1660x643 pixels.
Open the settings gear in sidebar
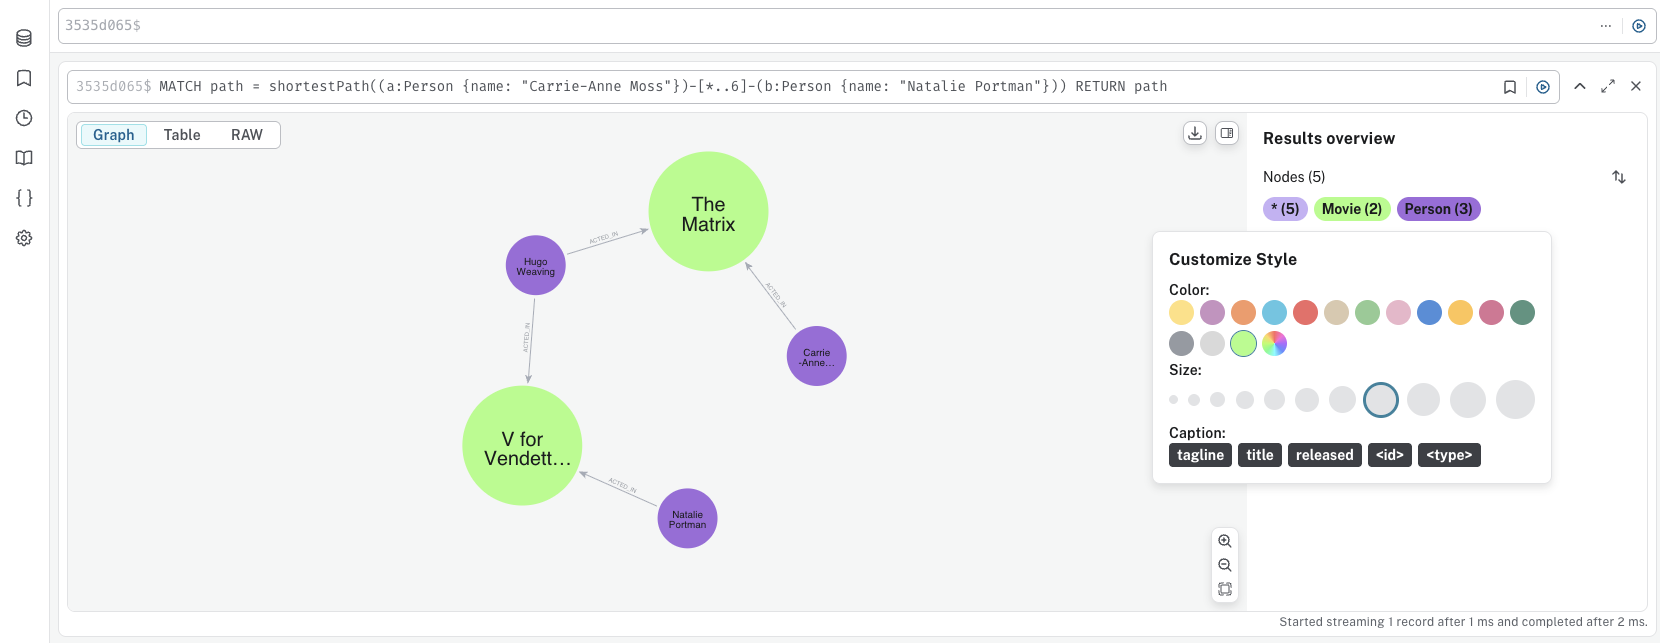[x=24, y=238]
